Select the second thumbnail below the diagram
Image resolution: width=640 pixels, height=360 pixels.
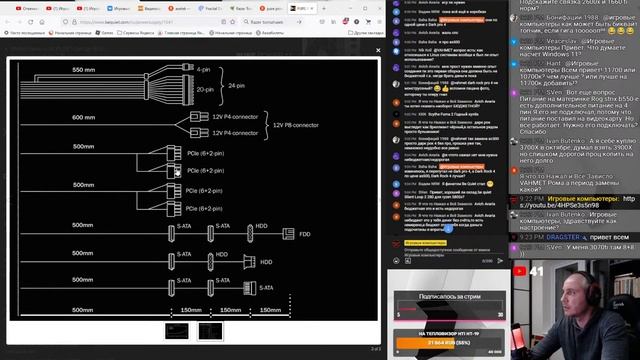(210, 331)
